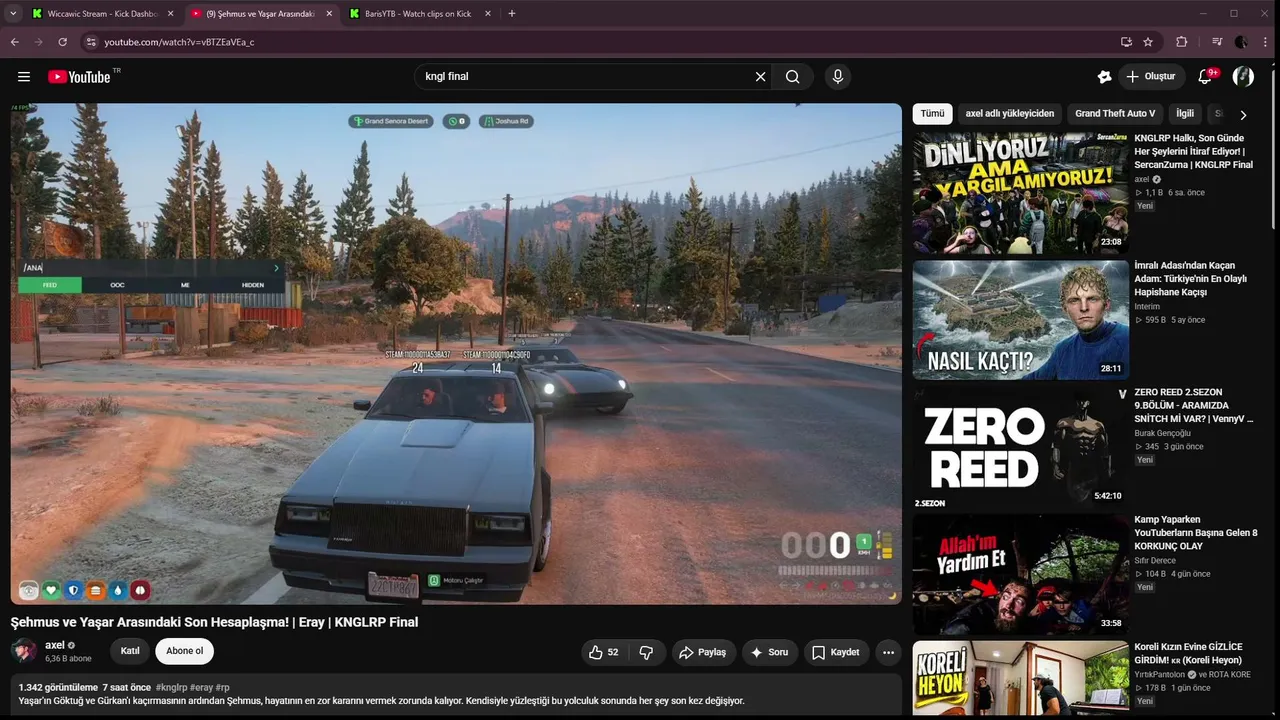
Task: Dislike the video with thumbs down
Action: coord(646,652)
